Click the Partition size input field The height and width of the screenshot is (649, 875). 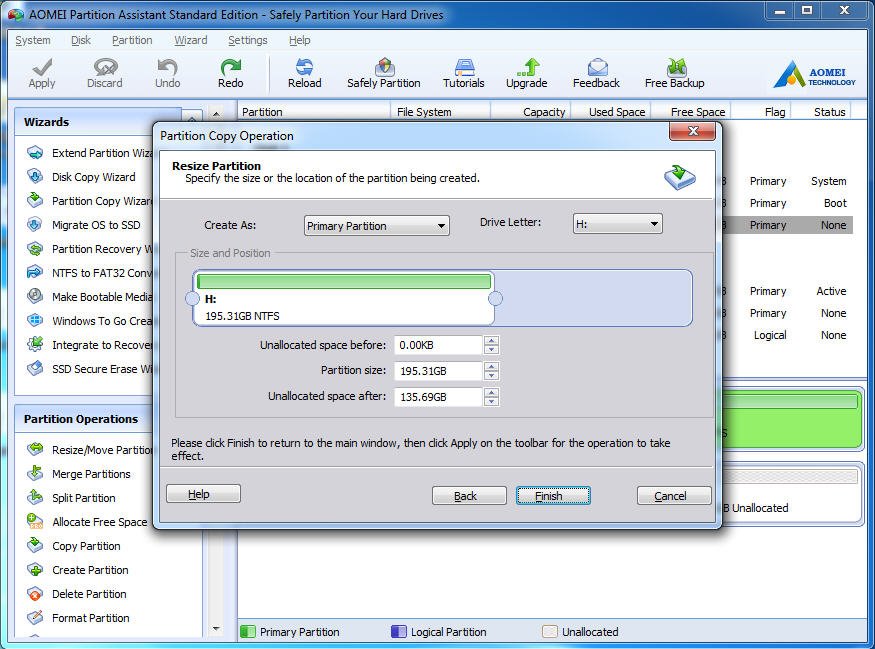[x=438, y=371]
